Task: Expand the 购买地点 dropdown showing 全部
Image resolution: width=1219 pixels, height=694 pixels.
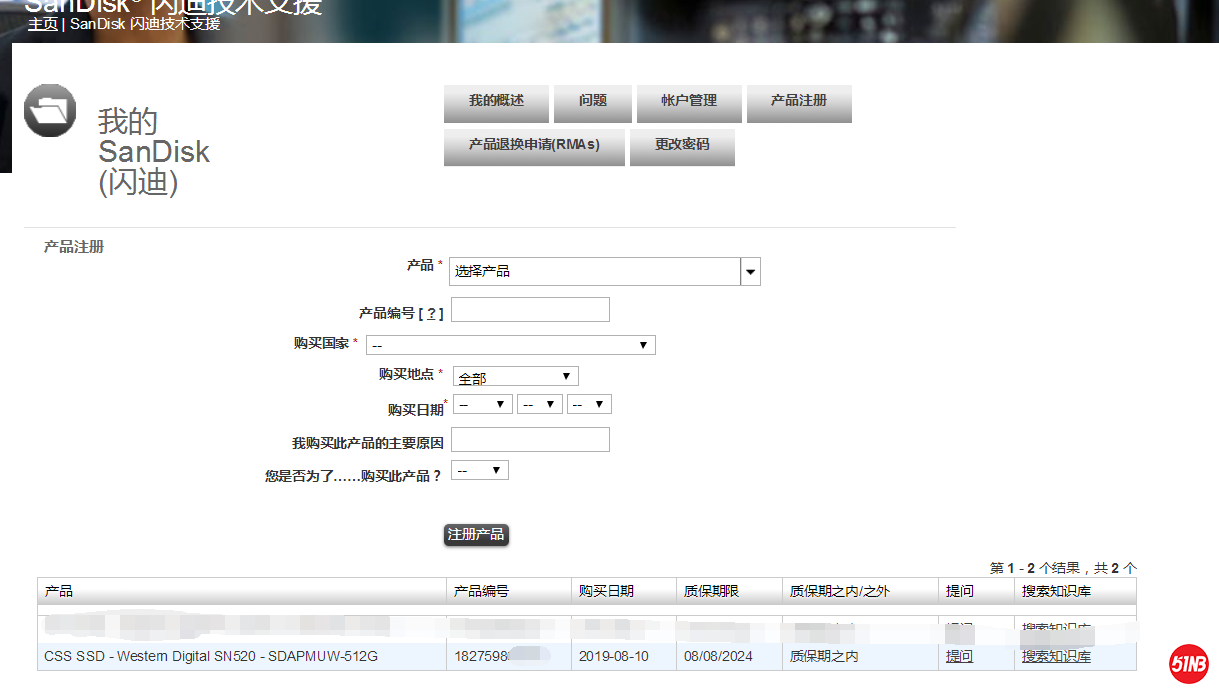Action: [x=515, y=377]
